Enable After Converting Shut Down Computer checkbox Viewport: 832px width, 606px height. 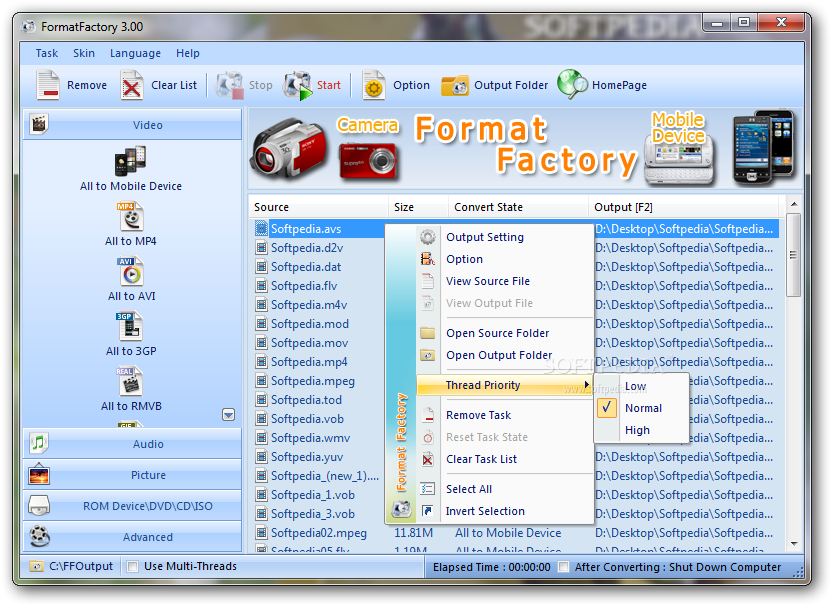click(x=564, y=567)
